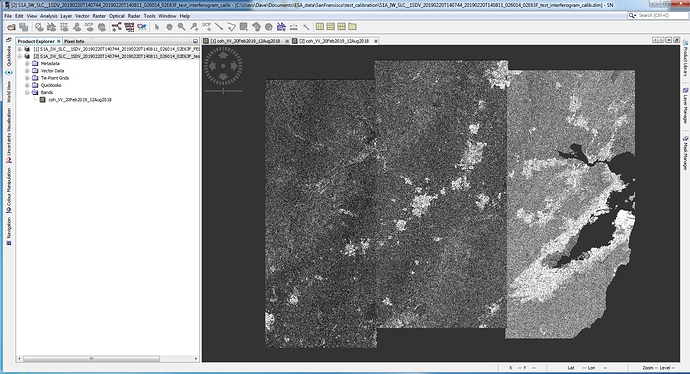
Task: Click the blue vector data container icon
Action: coord(281,27)
